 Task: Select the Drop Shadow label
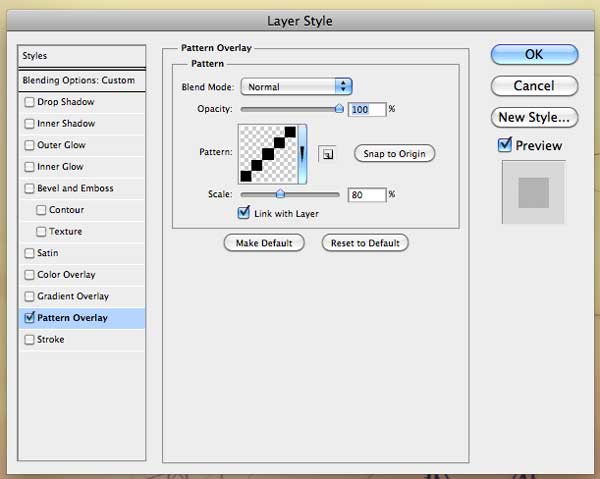[65, 102]
